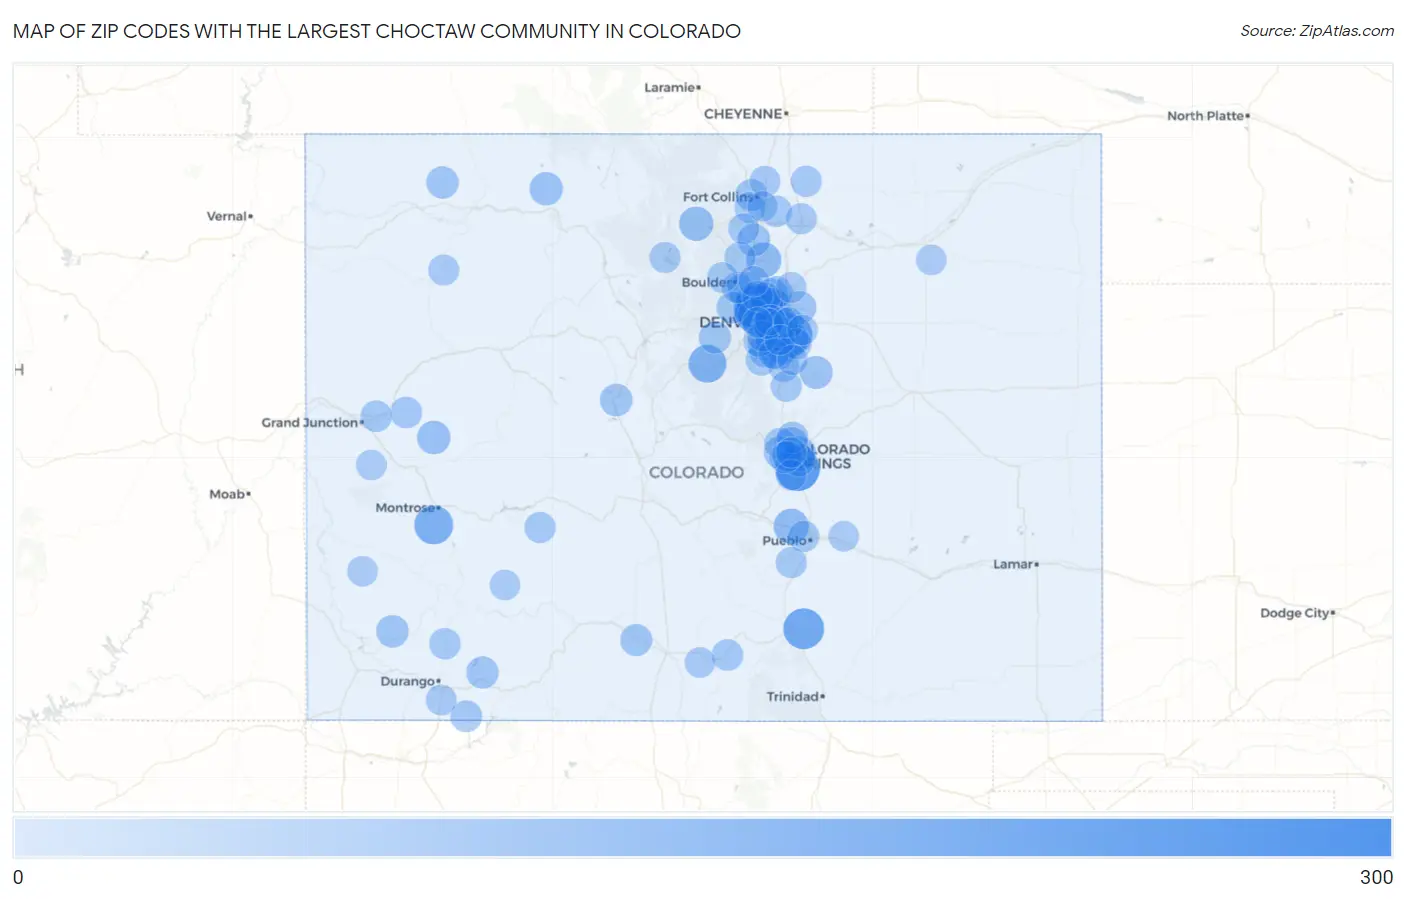The height and width of the screenshot is (899, 1406).
Task: Click the Boulder city label
Action: tap(706, 282)
